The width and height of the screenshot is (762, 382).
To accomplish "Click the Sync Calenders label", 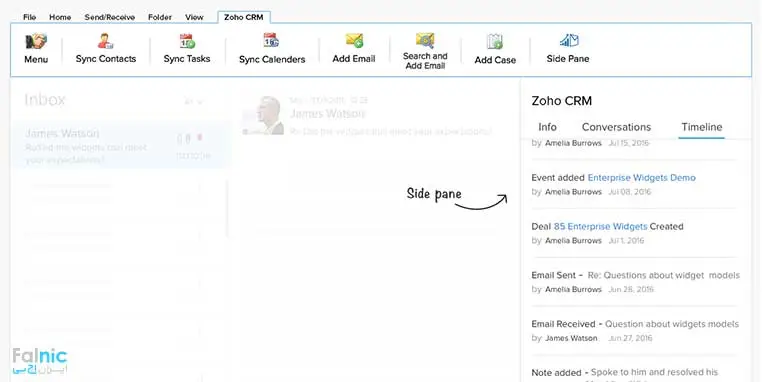I will tap(272, 59).
